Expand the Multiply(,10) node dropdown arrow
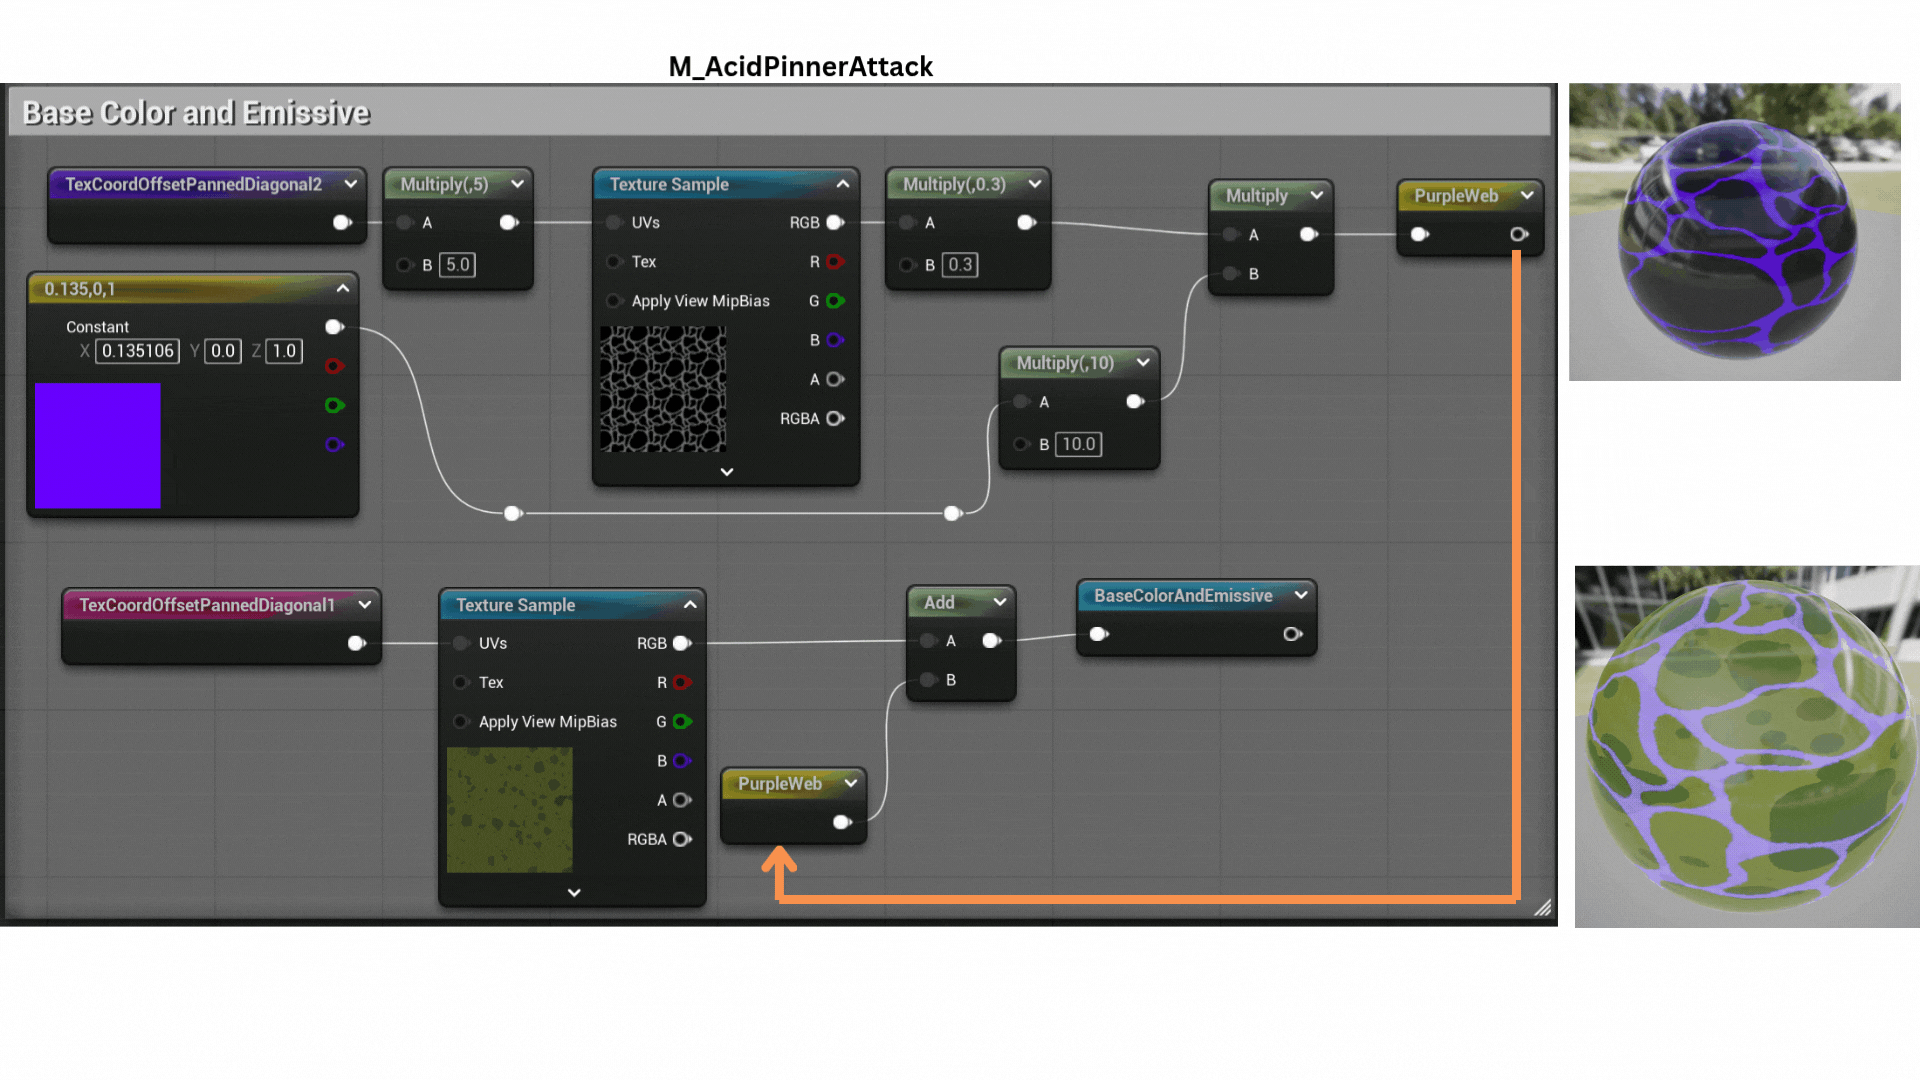1920x1080 pixels. tap(1143, 363)
